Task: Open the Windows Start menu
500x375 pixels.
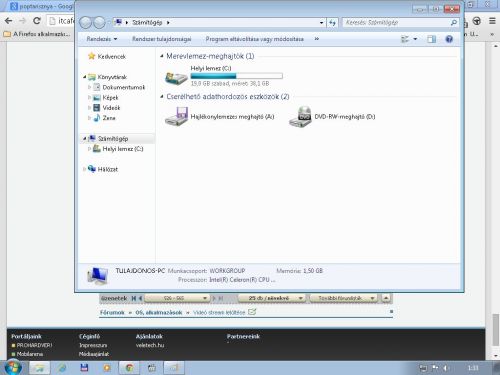Action: [x=12, y=368]
